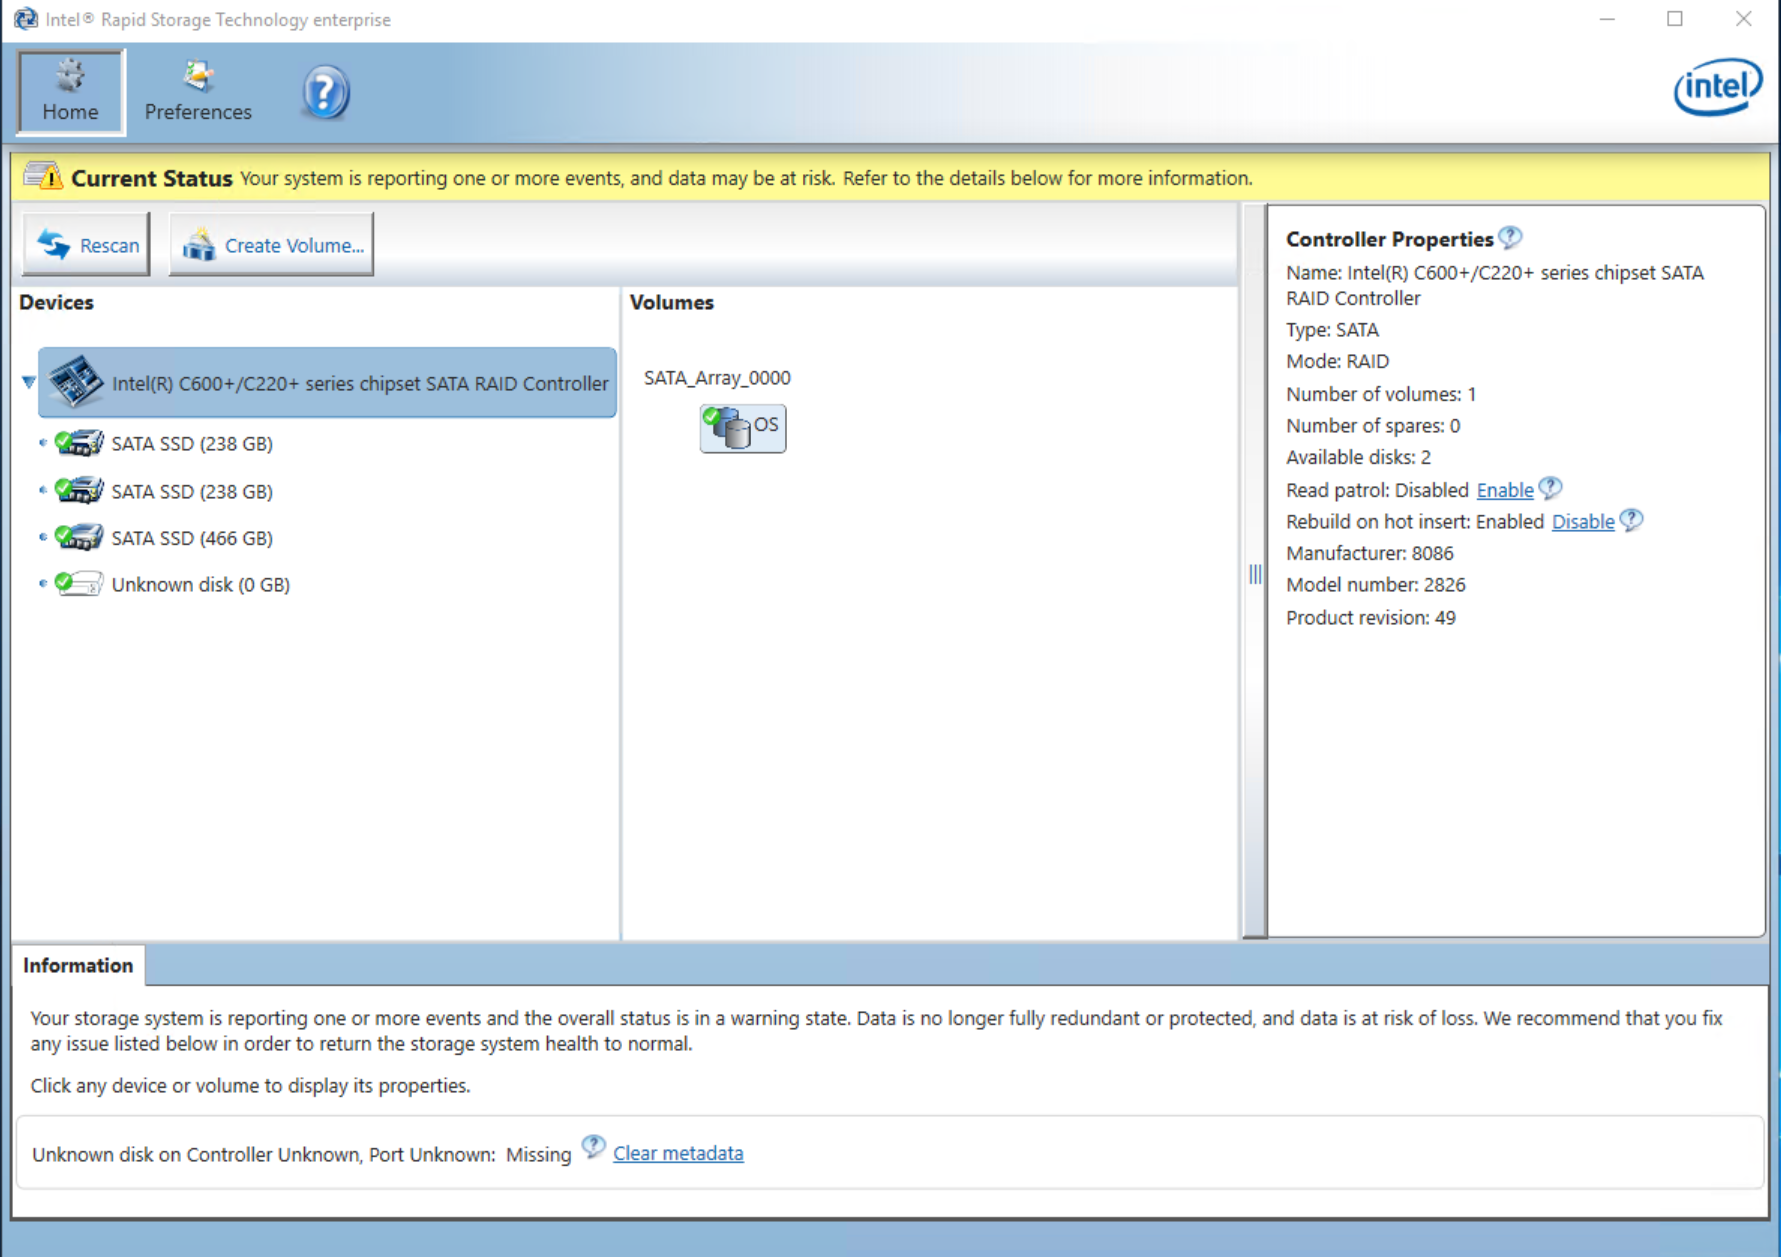Click the Rescan button
The width and height of the screenshot is (1781, 1257).
pyautogui.click(x=87, y=244)
